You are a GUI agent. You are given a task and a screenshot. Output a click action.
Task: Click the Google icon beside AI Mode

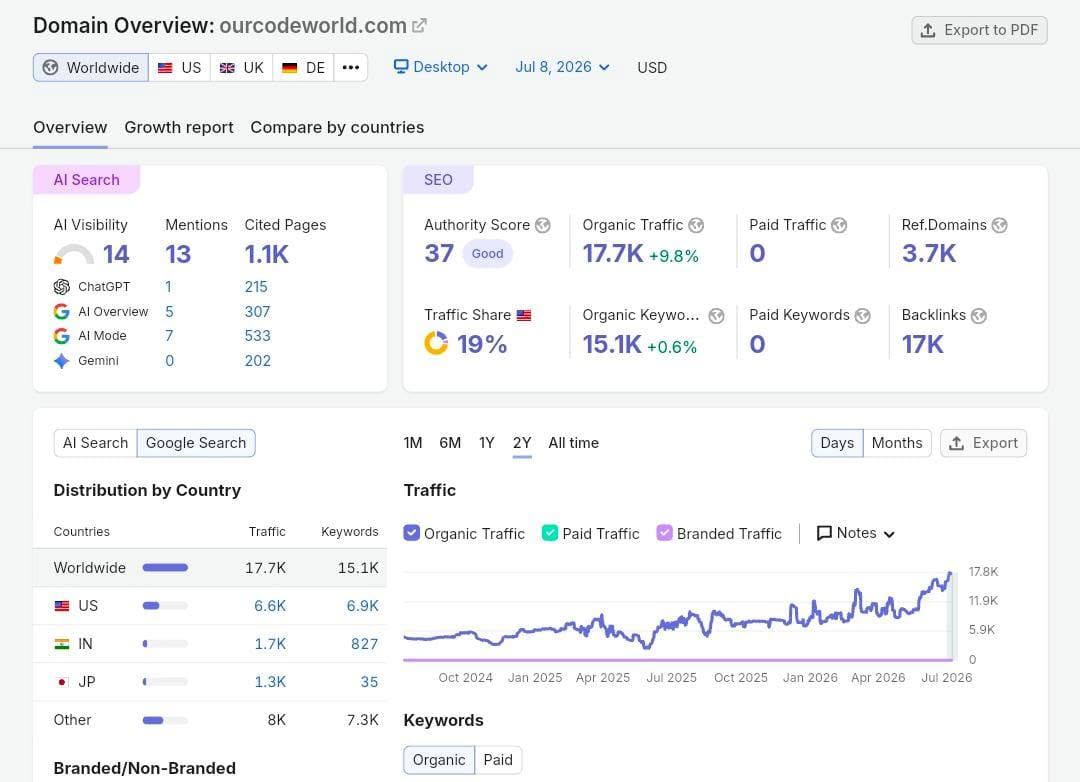pos(61,336)
